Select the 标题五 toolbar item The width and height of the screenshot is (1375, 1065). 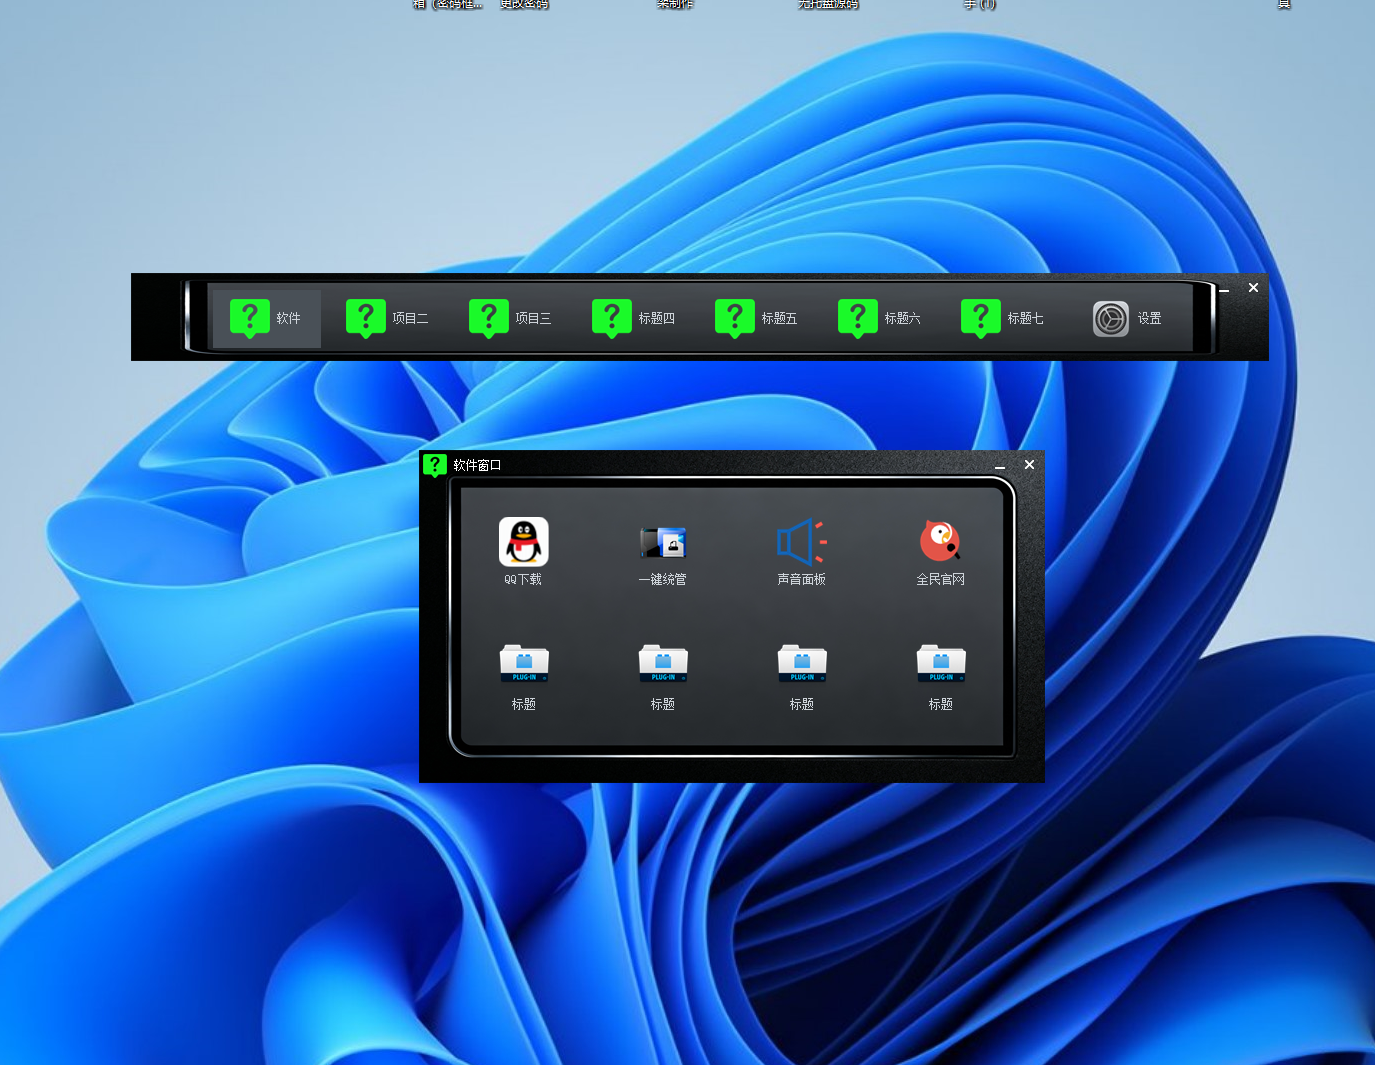tap(756, 319)
